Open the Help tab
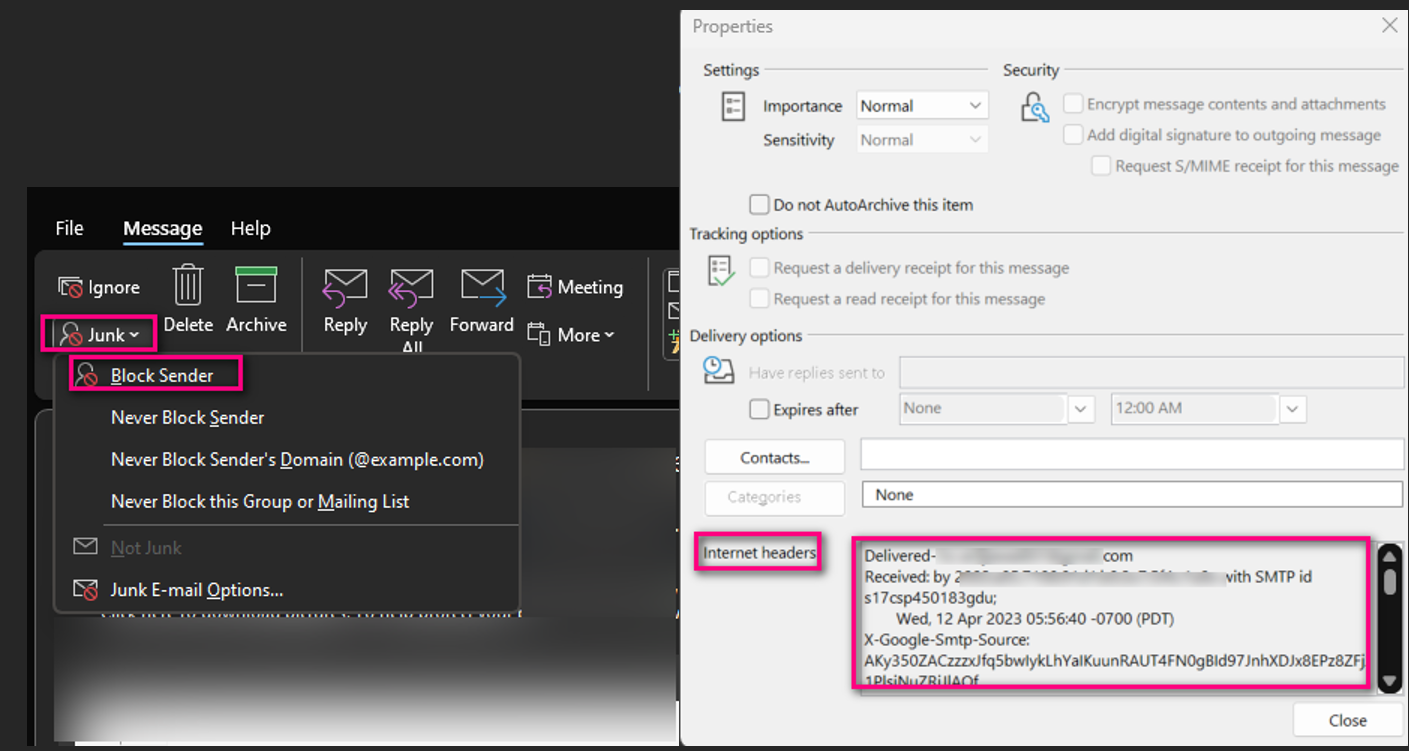Screen dimensions: 1409x751 pos(250,228)
